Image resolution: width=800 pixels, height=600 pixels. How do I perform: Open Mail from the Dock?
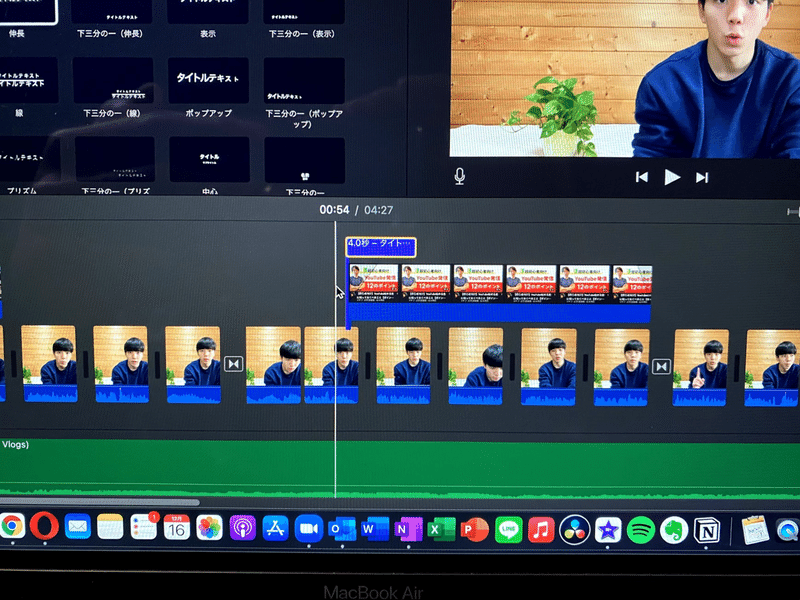point(78,527)
